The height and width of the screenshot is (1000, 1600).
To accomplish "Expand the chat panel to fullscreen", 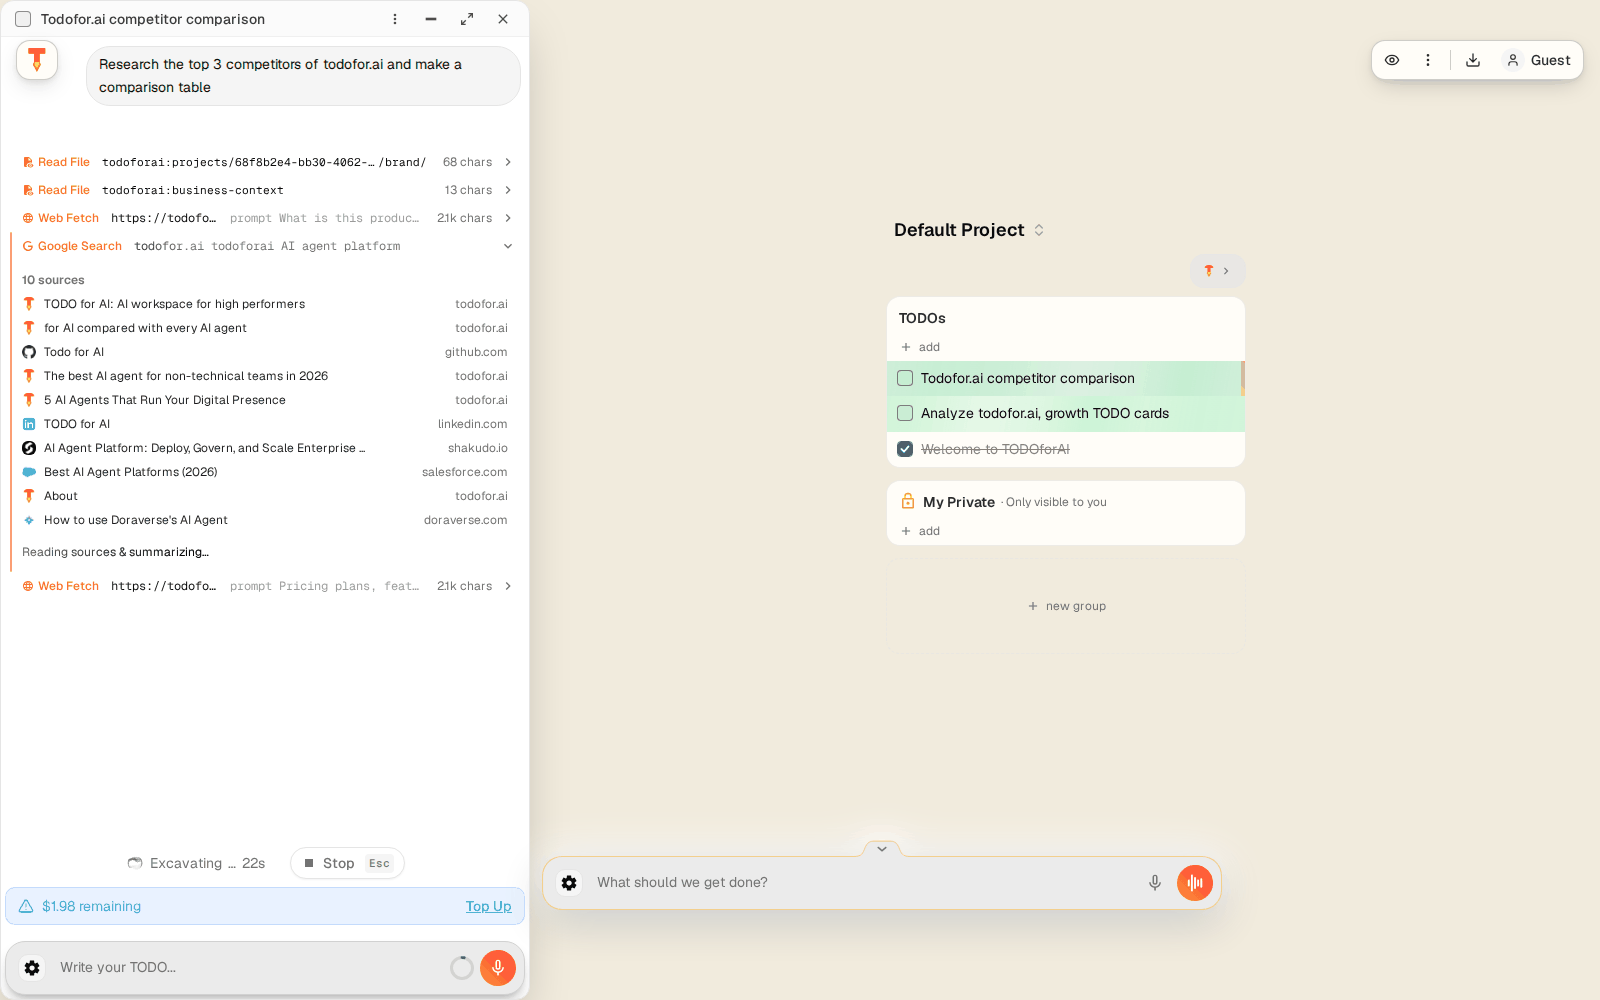I will tap(467, 19).
